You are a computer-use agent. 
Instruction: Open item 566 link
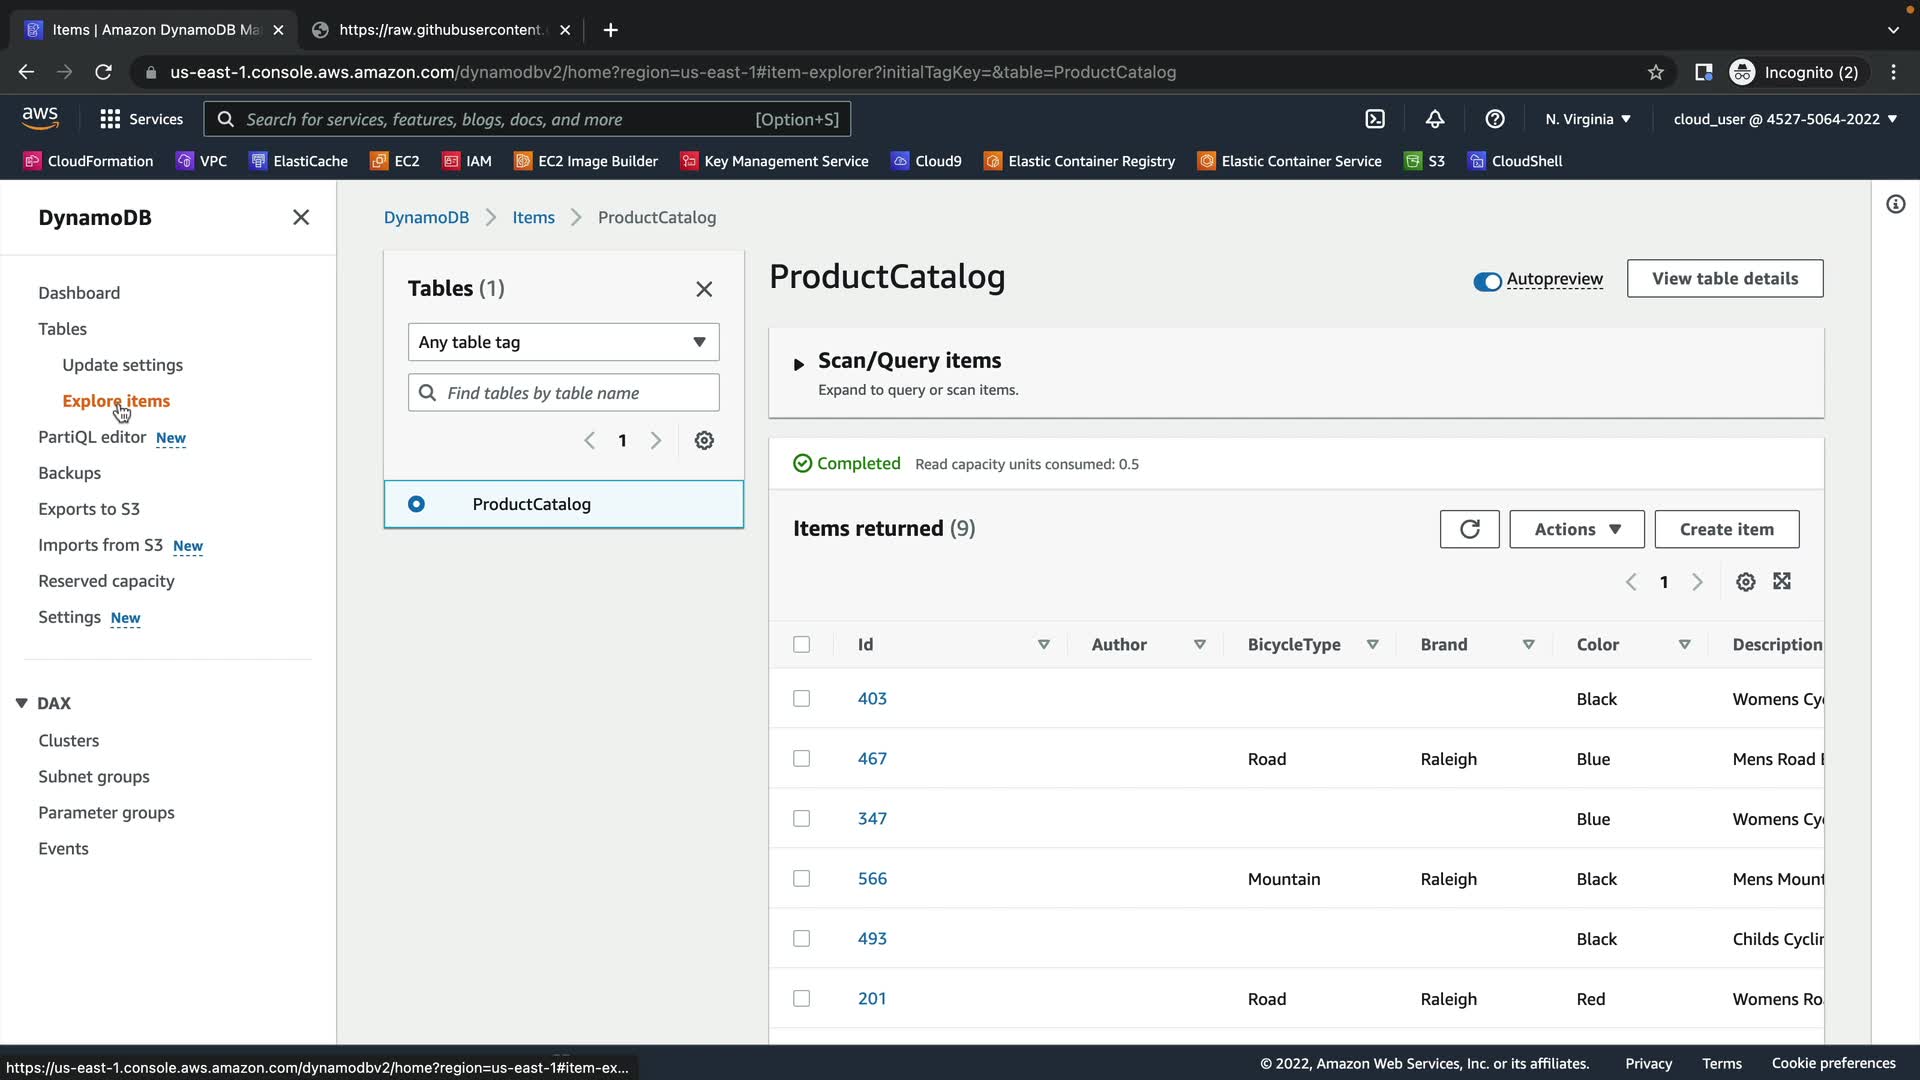click(x=872, y=879)
